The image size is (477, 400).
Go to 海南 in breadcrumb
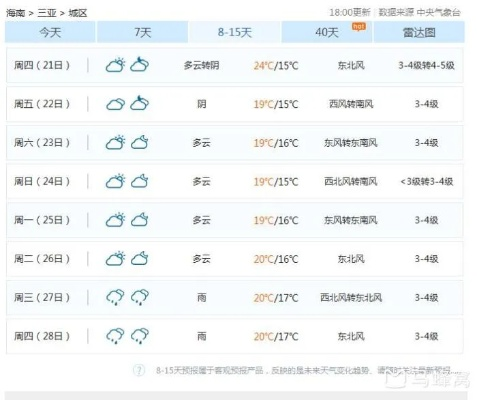click(x=16, y=13)
